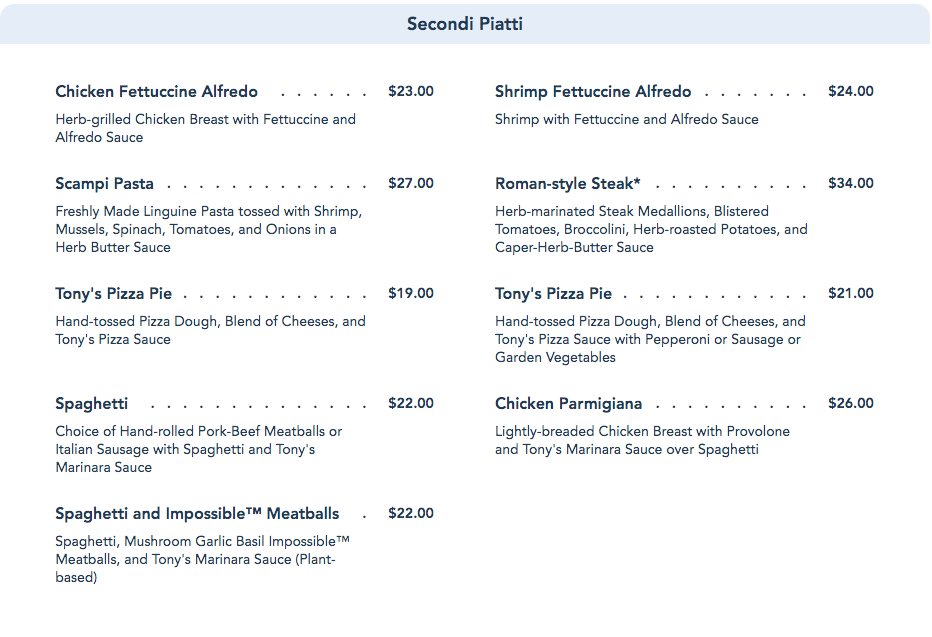Click the Secondi Piatti section header
Image resolution: width=932 pixels, height=637 pixels.
tap(465, 23)
